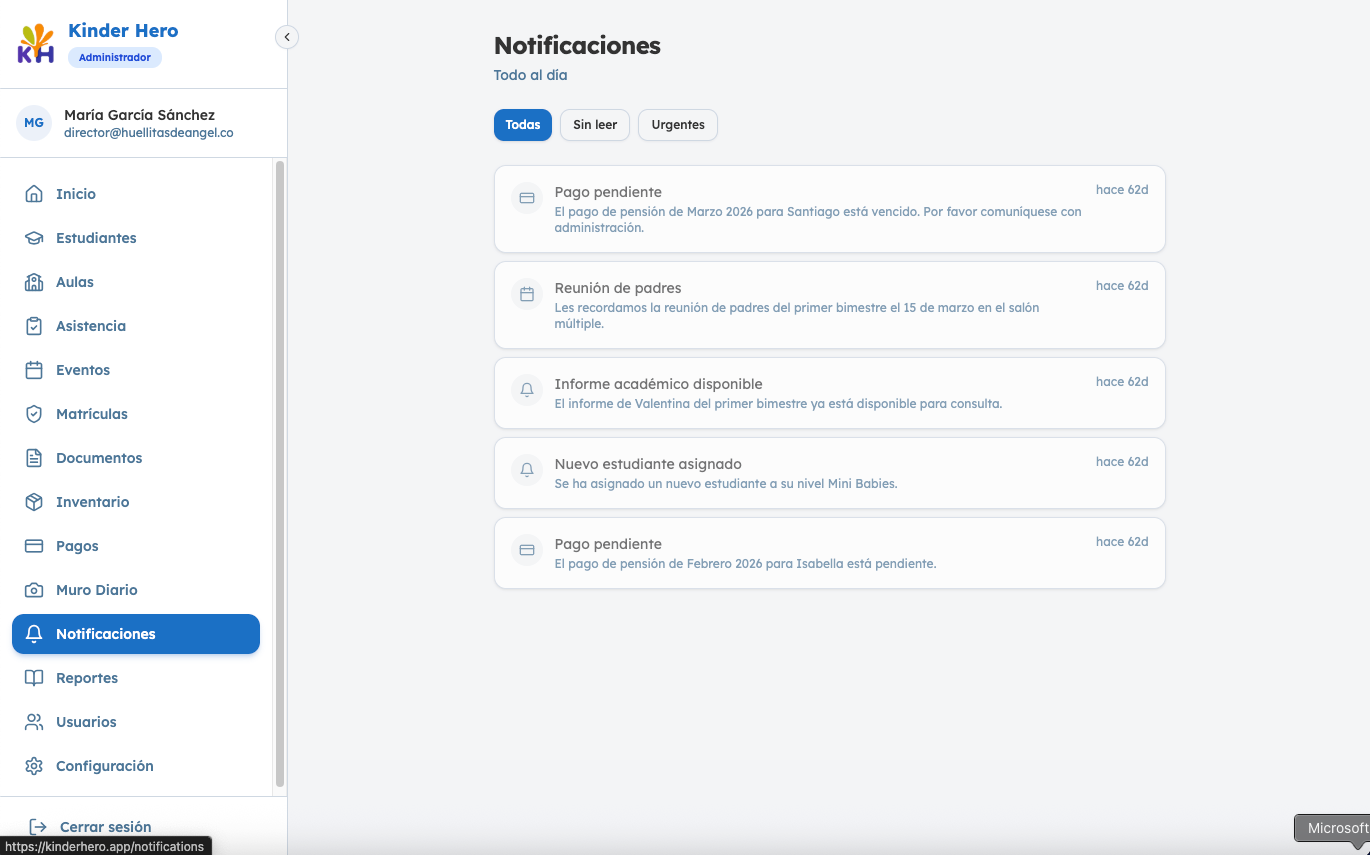Click card icon on Isabella's Pago pendiente notification
The width and height of the screenshot is (1370, 855).
coord(527,550)
